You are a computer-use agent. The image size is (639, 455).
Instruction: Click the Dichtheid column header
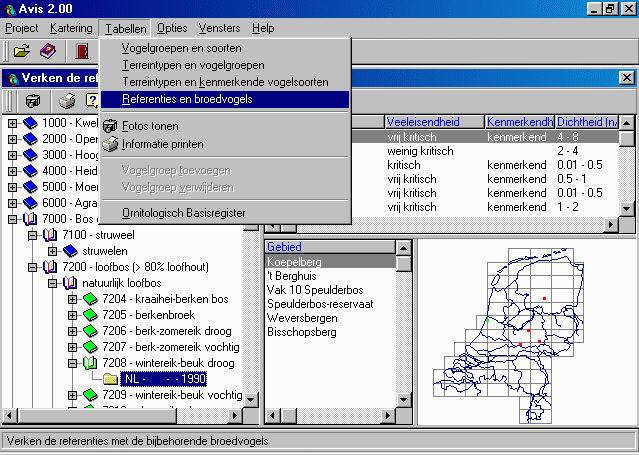coord(587,122)
